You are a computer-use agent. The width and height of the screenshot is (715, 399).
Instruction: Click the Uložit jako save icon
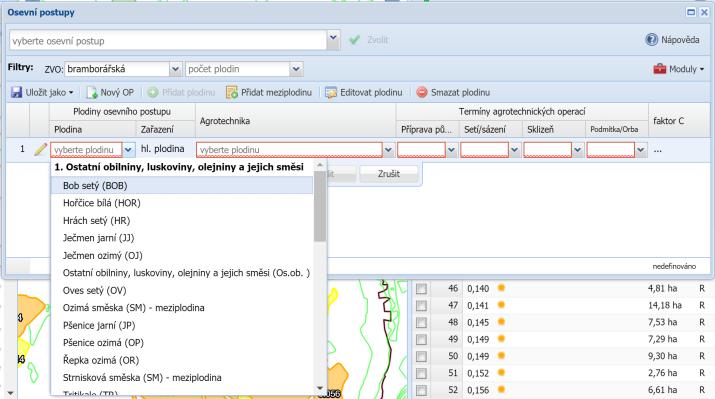click(x=17, y=93)
